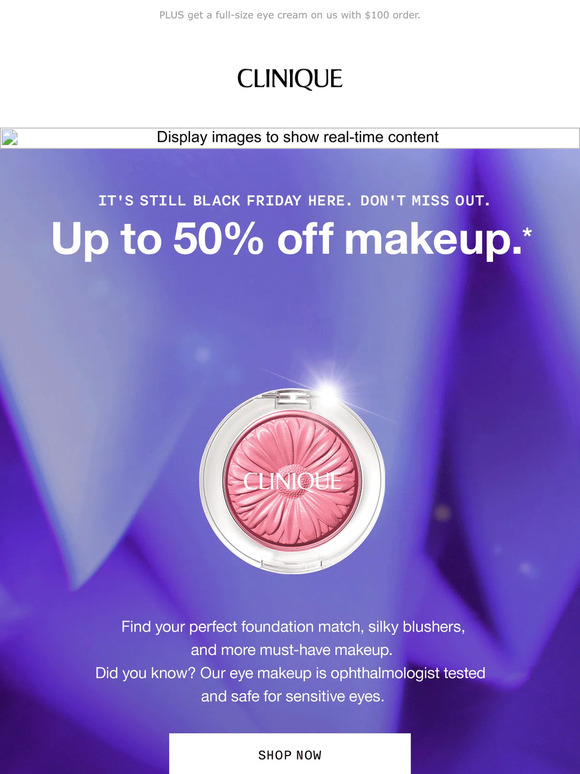Click the 'IT'S STILL BLACK FRIDAY HERE' tagline
The height and width of the screenshot is (774, 580).
294,201
